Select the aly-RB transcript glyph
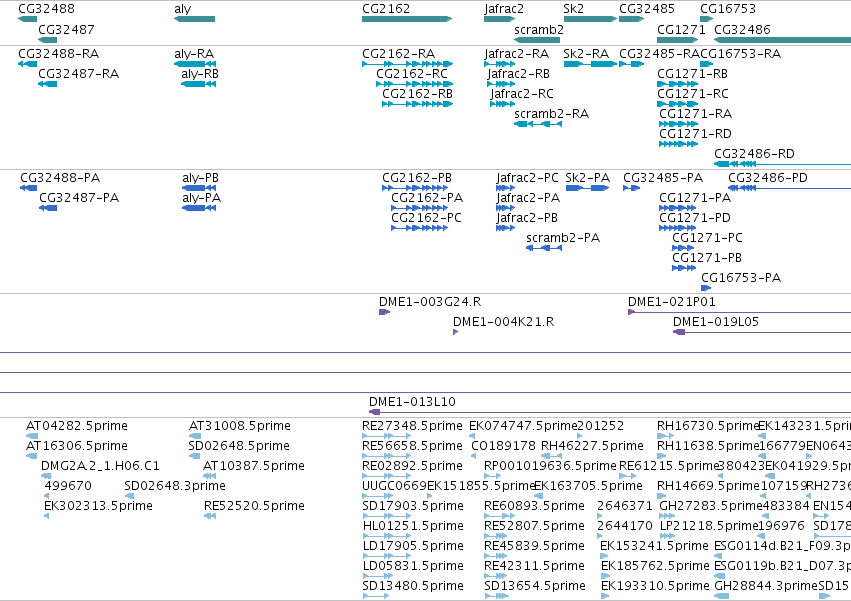Viewport: 851px width, 601px height. tap(198, 84)
